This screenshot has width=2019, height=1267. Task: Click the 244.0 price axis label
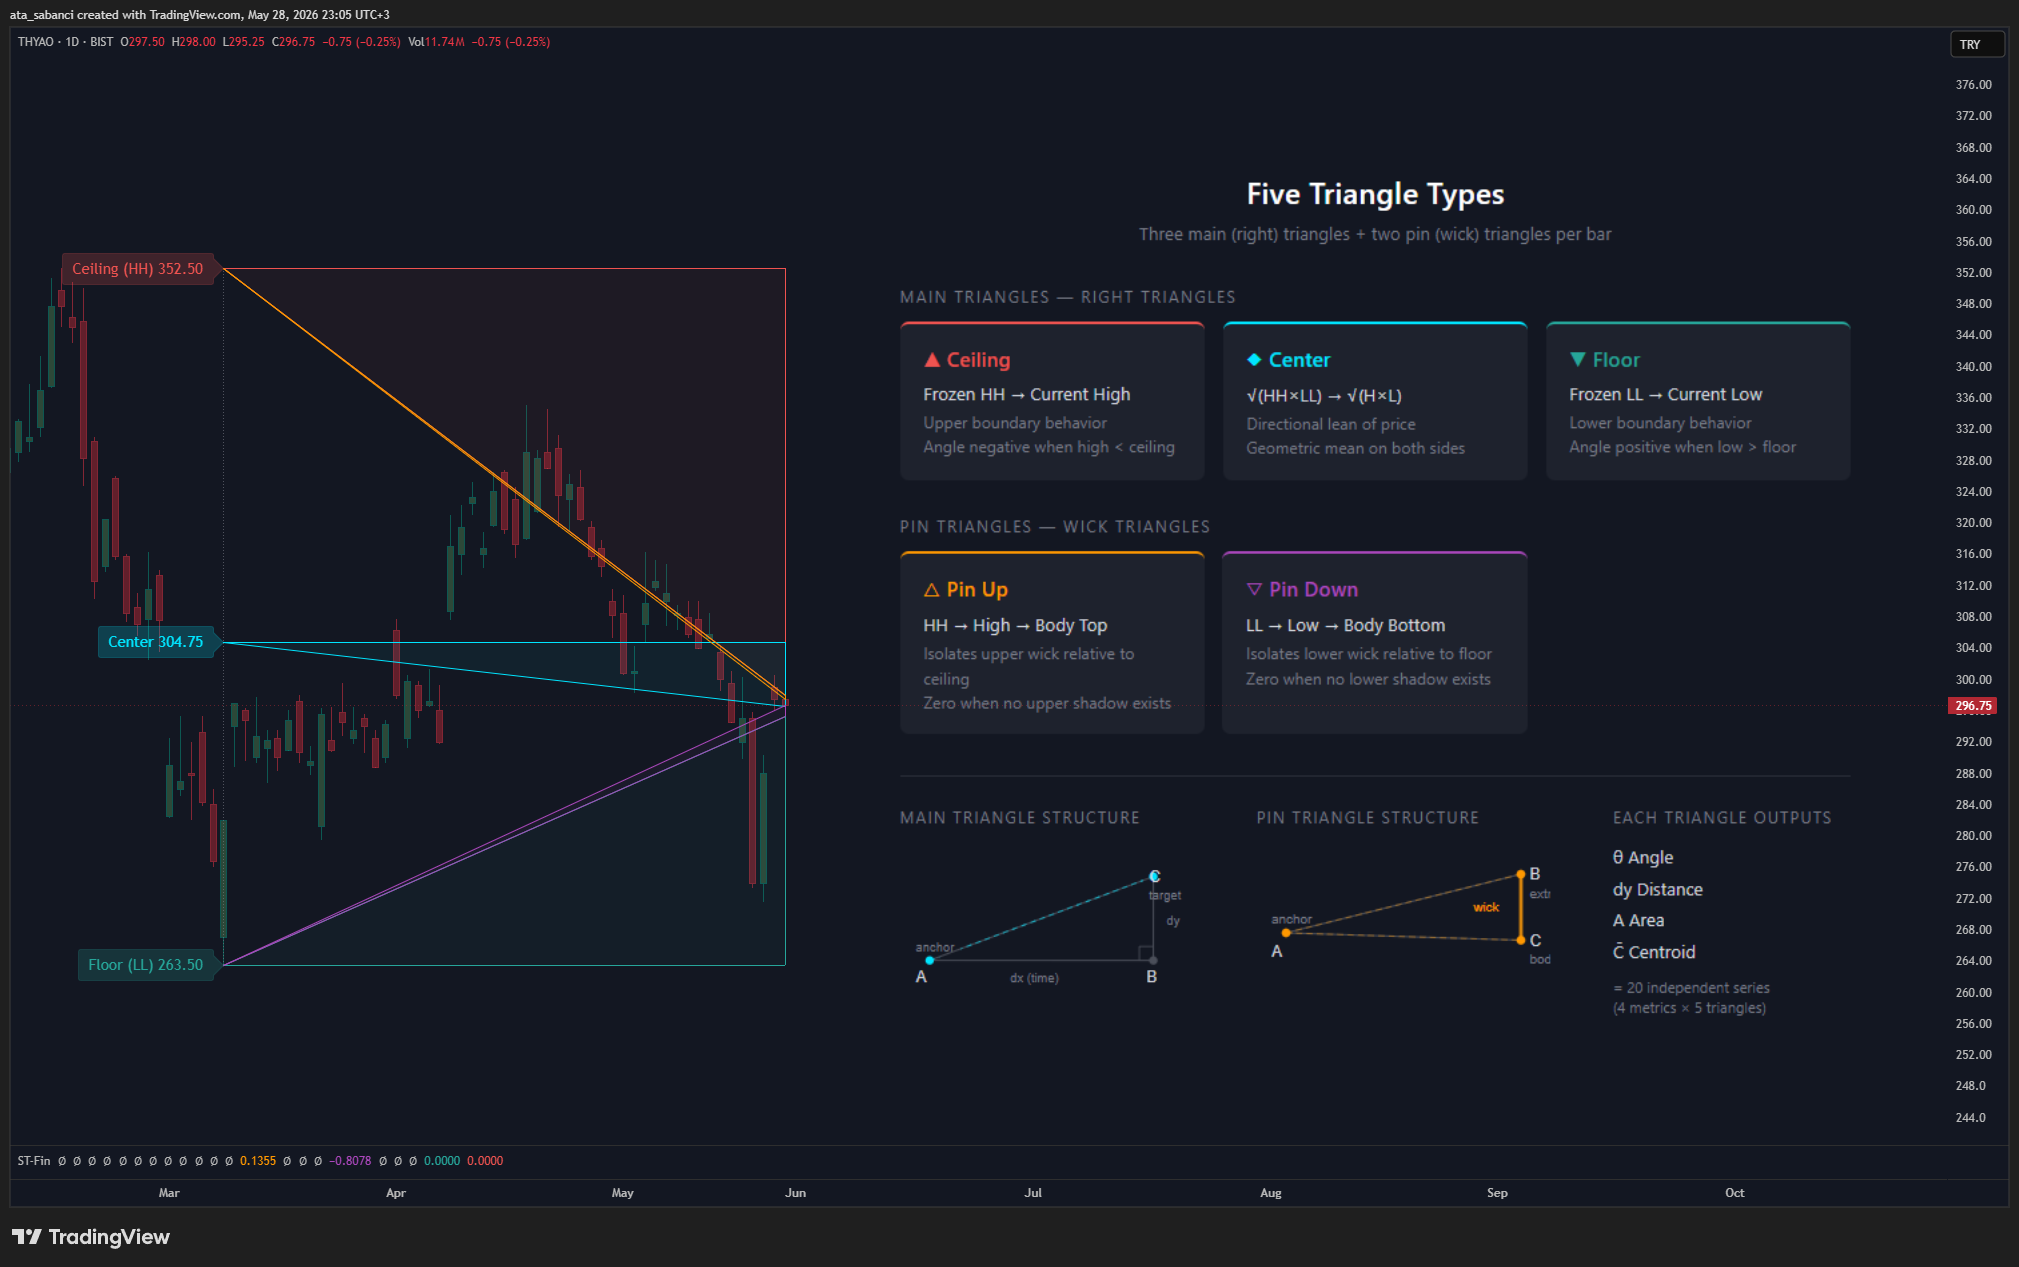coord(1971,1118)
